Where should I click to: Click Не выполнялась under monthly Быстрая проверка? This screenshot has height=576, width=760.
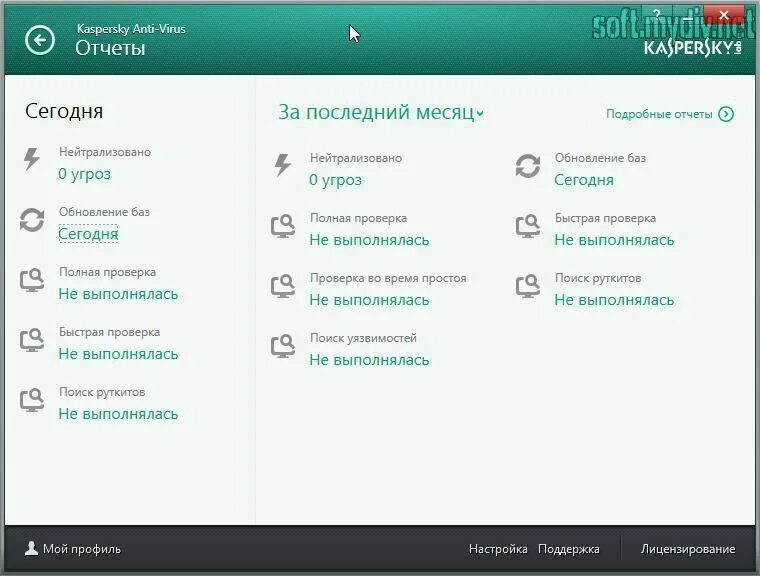[614, 240]
